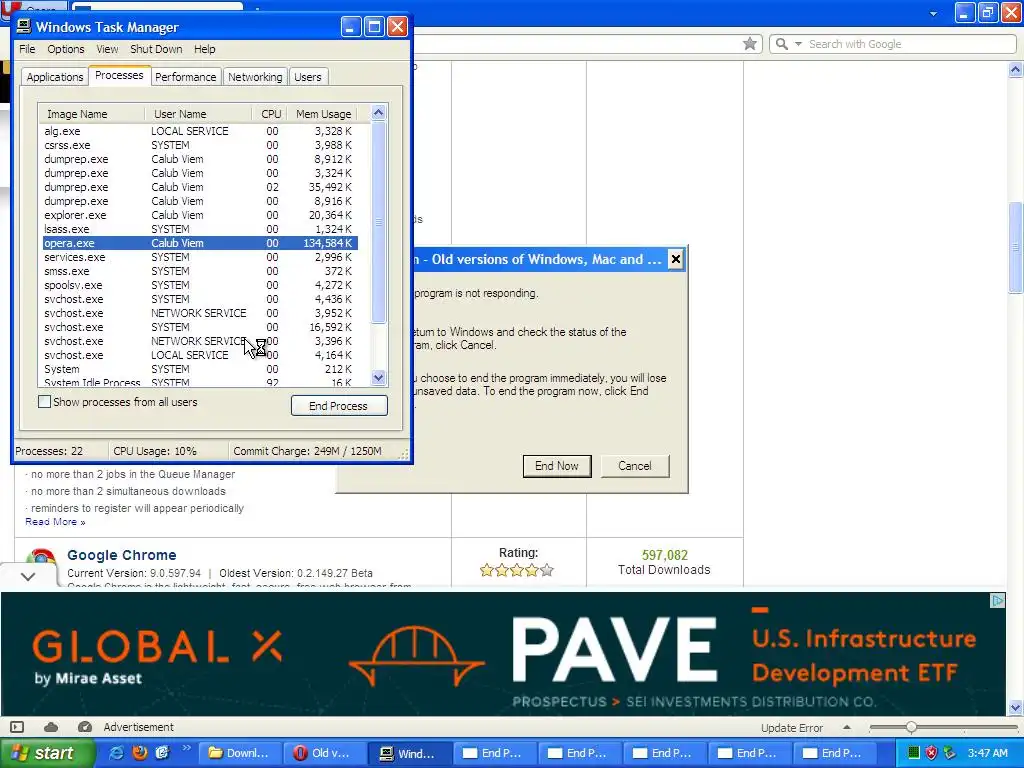The height and width of the screenshot is (768, 1024).
Task: Toggle Opera's panel button in status bar
Action: [x=17, y=727]
